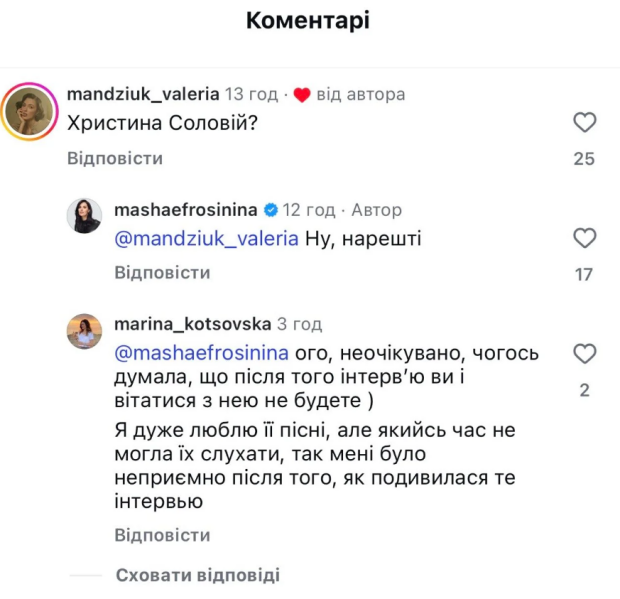View the 2 likes count on marina_kotsovska's reply
Viewport: 620px width, 599px height.
(x=584, y=390)
